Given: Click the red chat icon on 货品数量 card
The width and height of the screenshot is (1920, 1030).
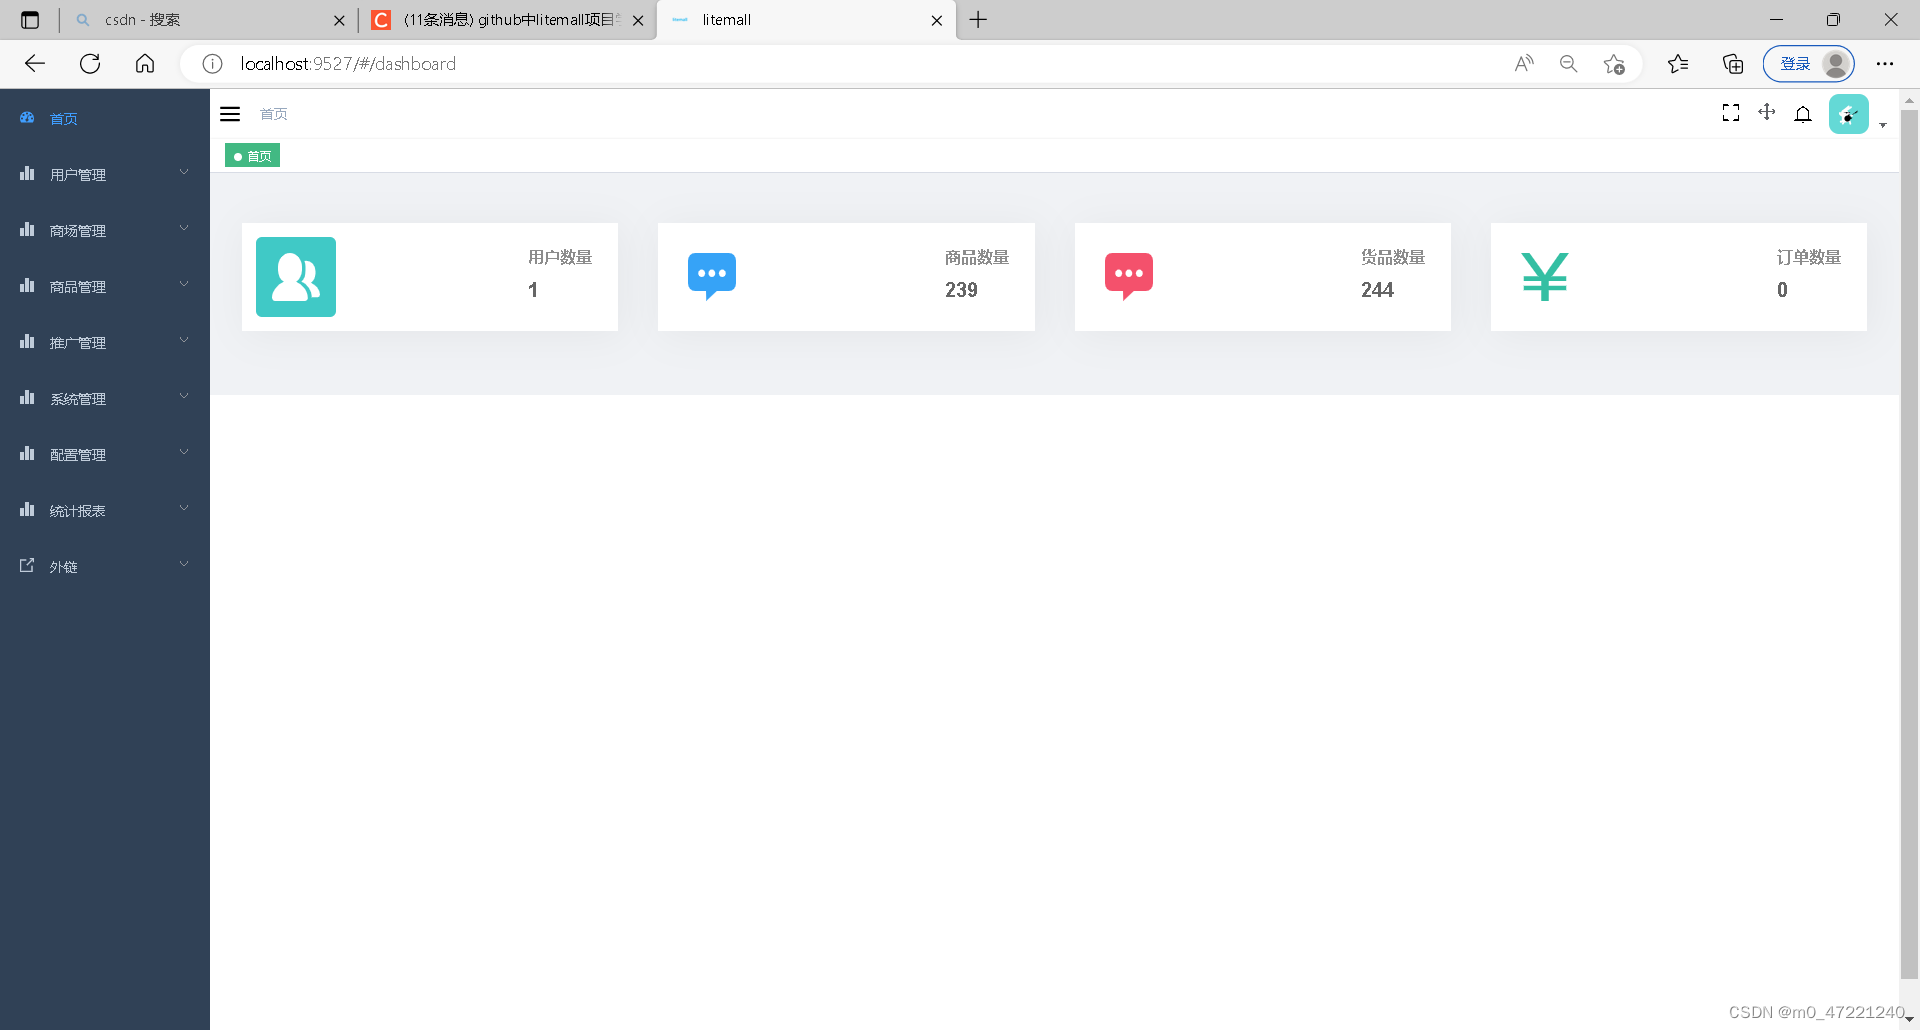Looking at the screenshot, I should coord(1128,277).
